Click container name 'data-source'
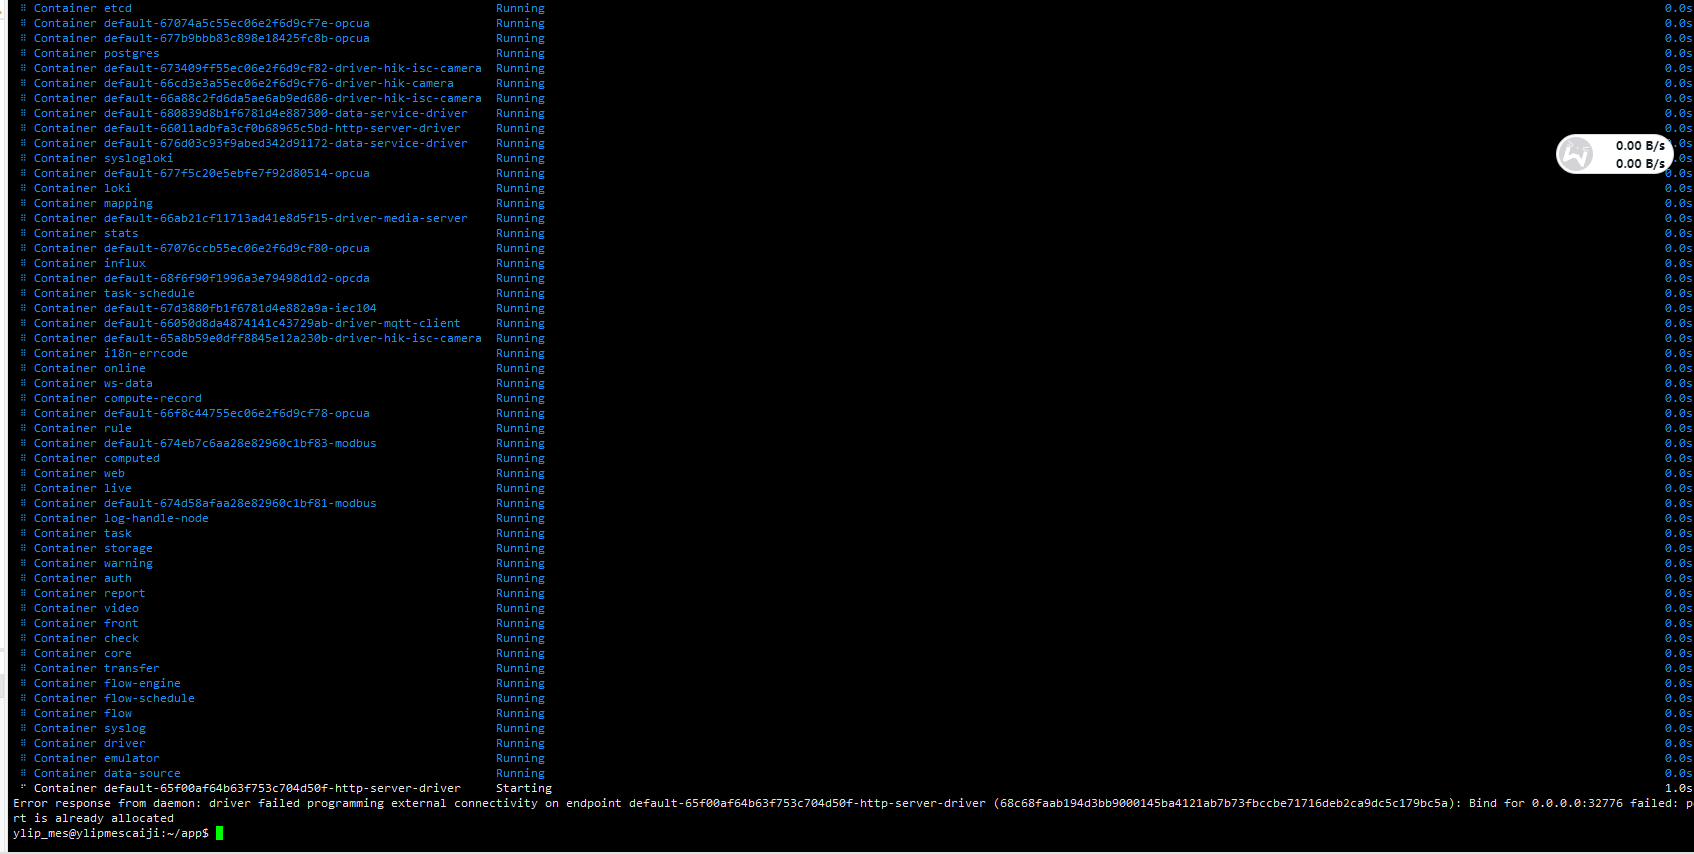 pyautogui.click(x=142, y=773)
